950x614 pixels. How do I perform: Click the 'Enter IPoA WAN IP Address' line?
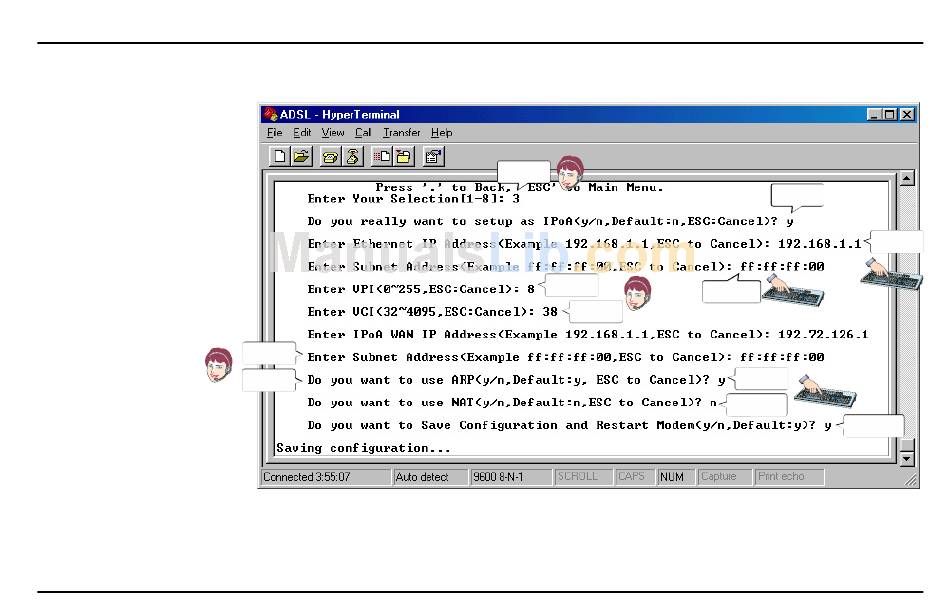[x=588, y=334]
